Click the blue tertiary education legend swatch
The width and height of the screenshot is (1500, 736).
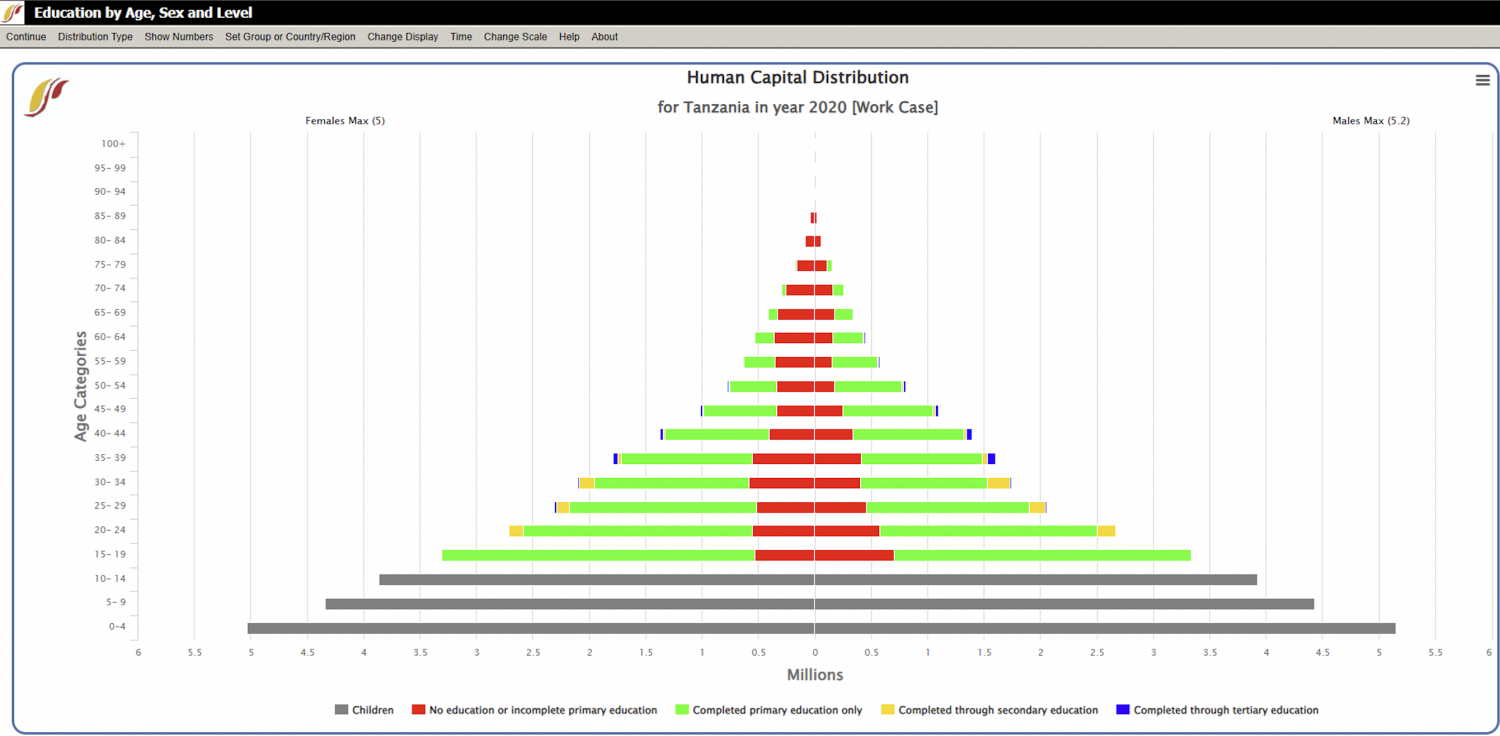click(1122, 710)
